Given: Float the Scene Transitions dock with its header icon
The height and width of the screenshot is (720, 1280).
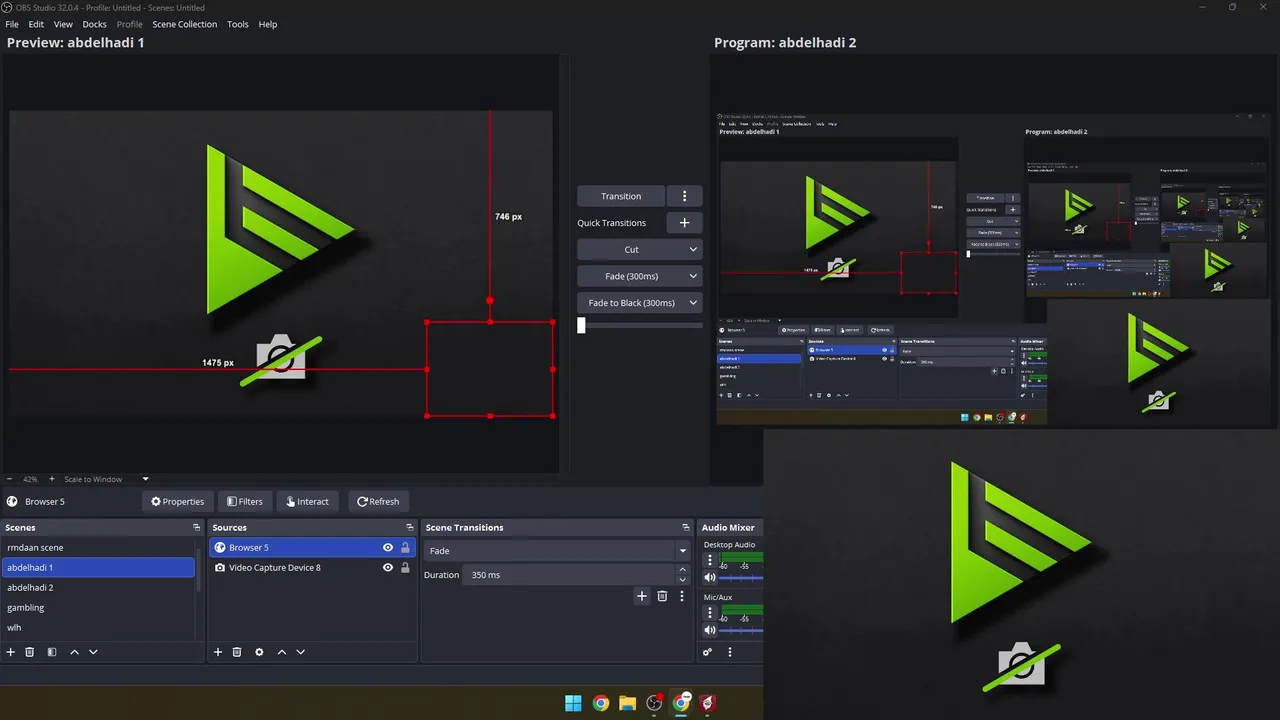Looking at the screenshot, I should [685, 527].
